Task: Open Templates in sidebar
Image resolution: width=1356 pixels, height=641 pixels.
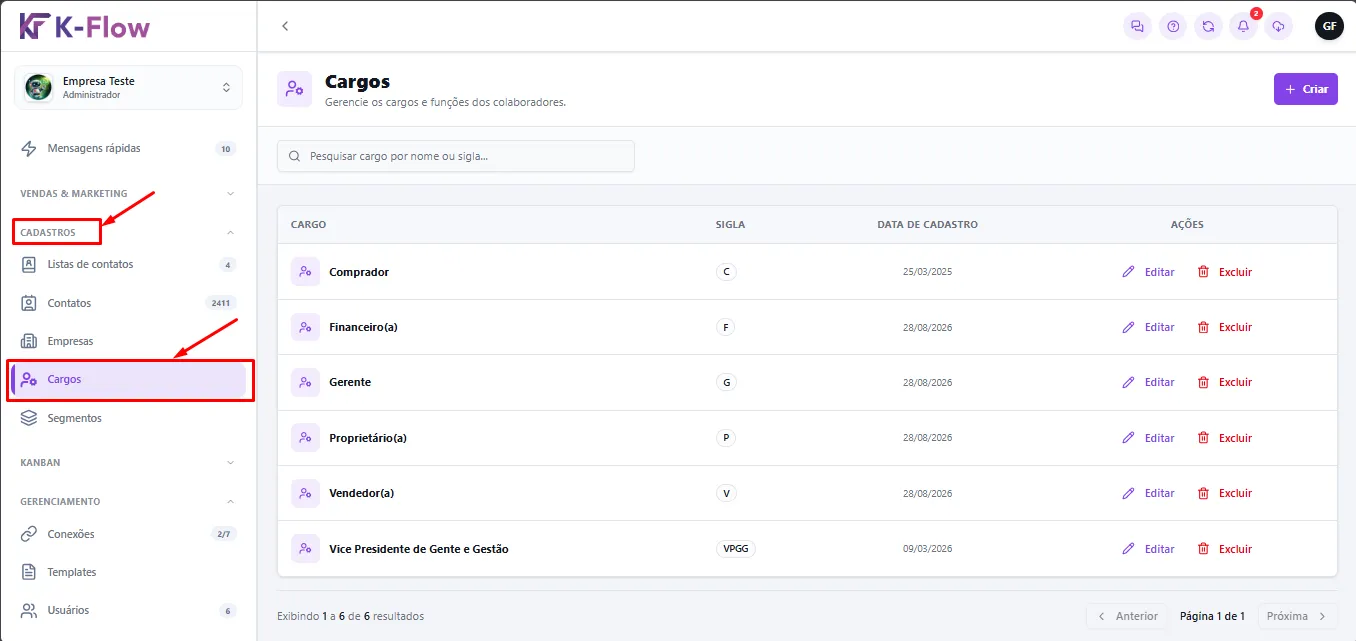Action: (x=128, y=572)
